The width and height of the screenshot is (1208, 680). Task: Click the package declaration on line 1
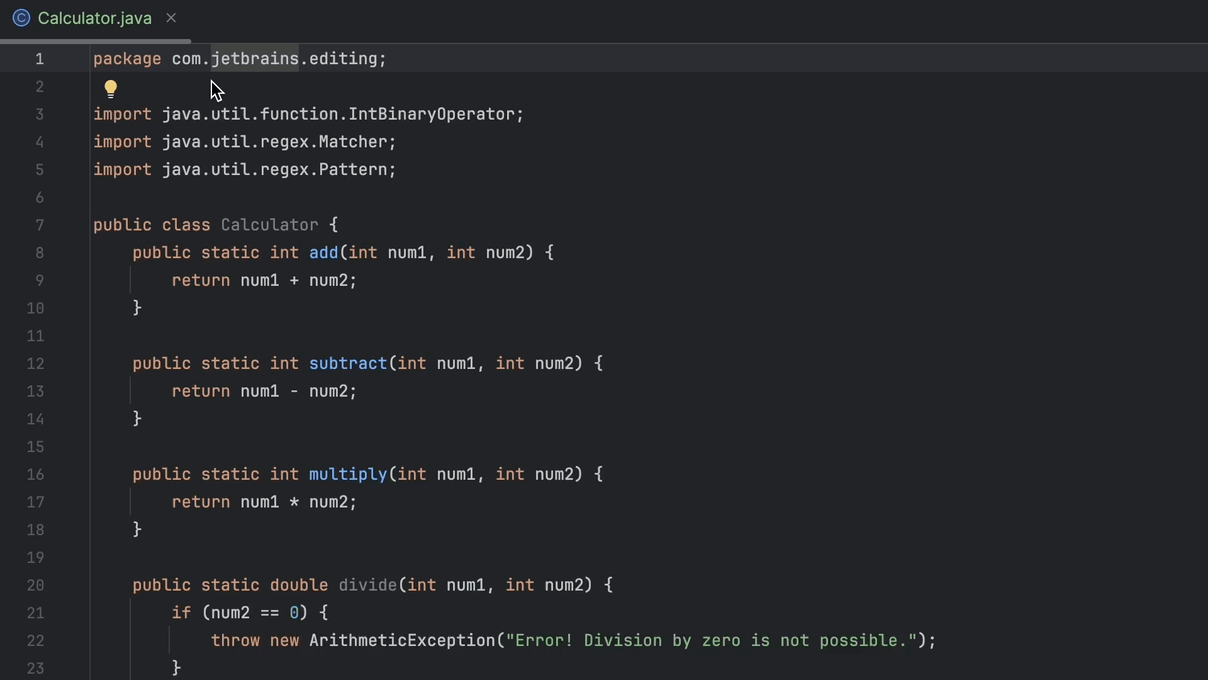click(x=239, y=58)
